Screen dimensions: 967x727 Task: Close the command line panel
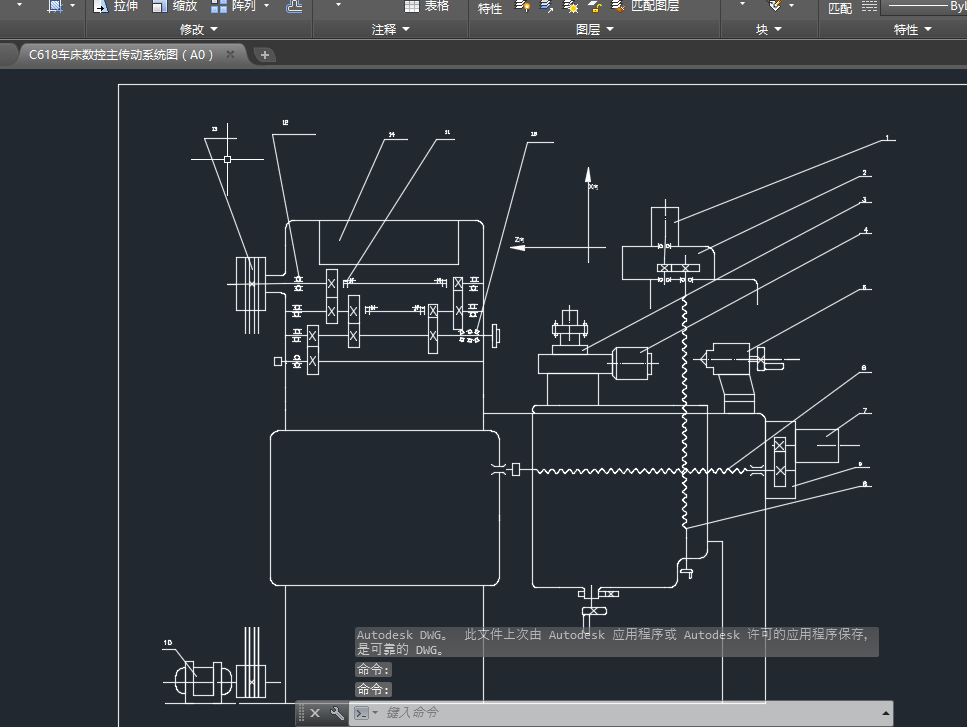(x=314, y=713)
